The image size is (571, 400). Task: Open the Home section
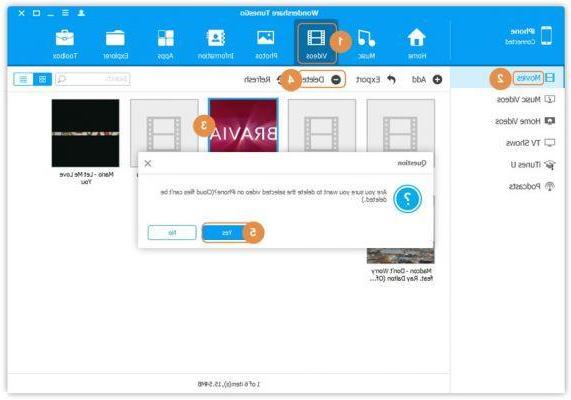tap(417, 44)
